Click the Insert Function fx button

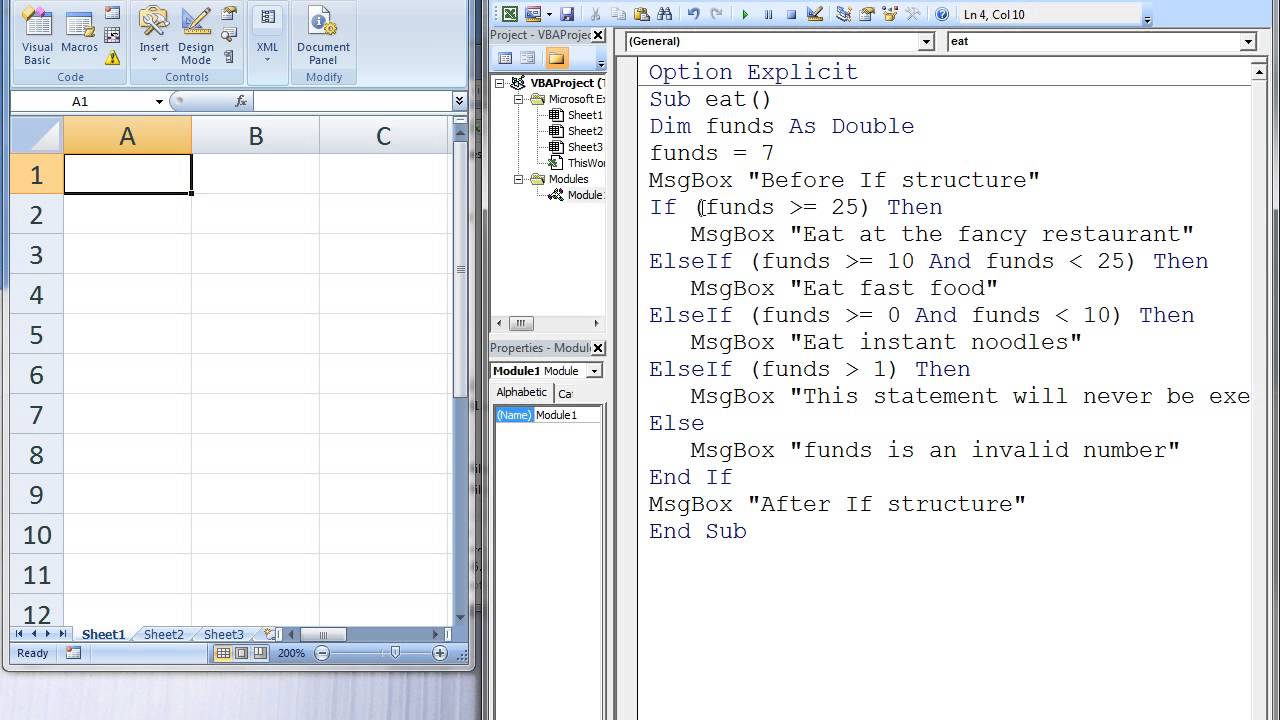241,101
